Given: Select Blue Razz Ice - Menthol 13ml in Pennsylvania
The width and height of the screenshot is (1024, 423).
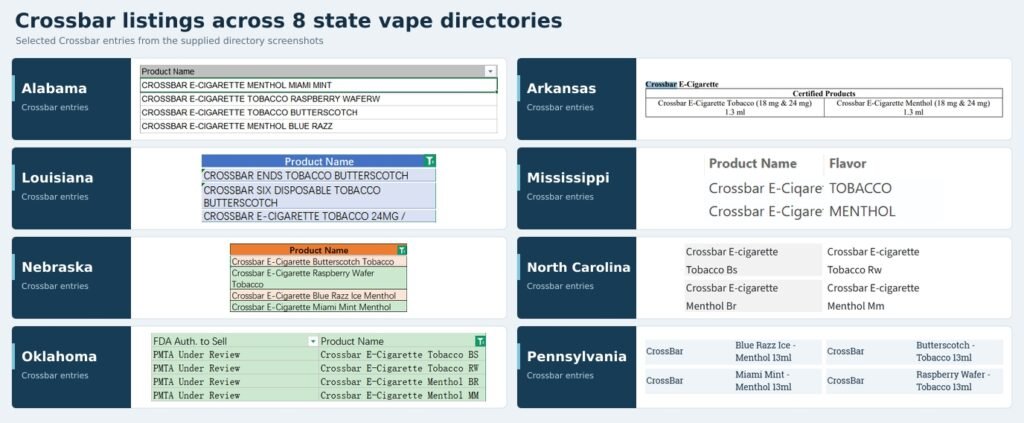Looking at the screenshot, I should 768,351.
